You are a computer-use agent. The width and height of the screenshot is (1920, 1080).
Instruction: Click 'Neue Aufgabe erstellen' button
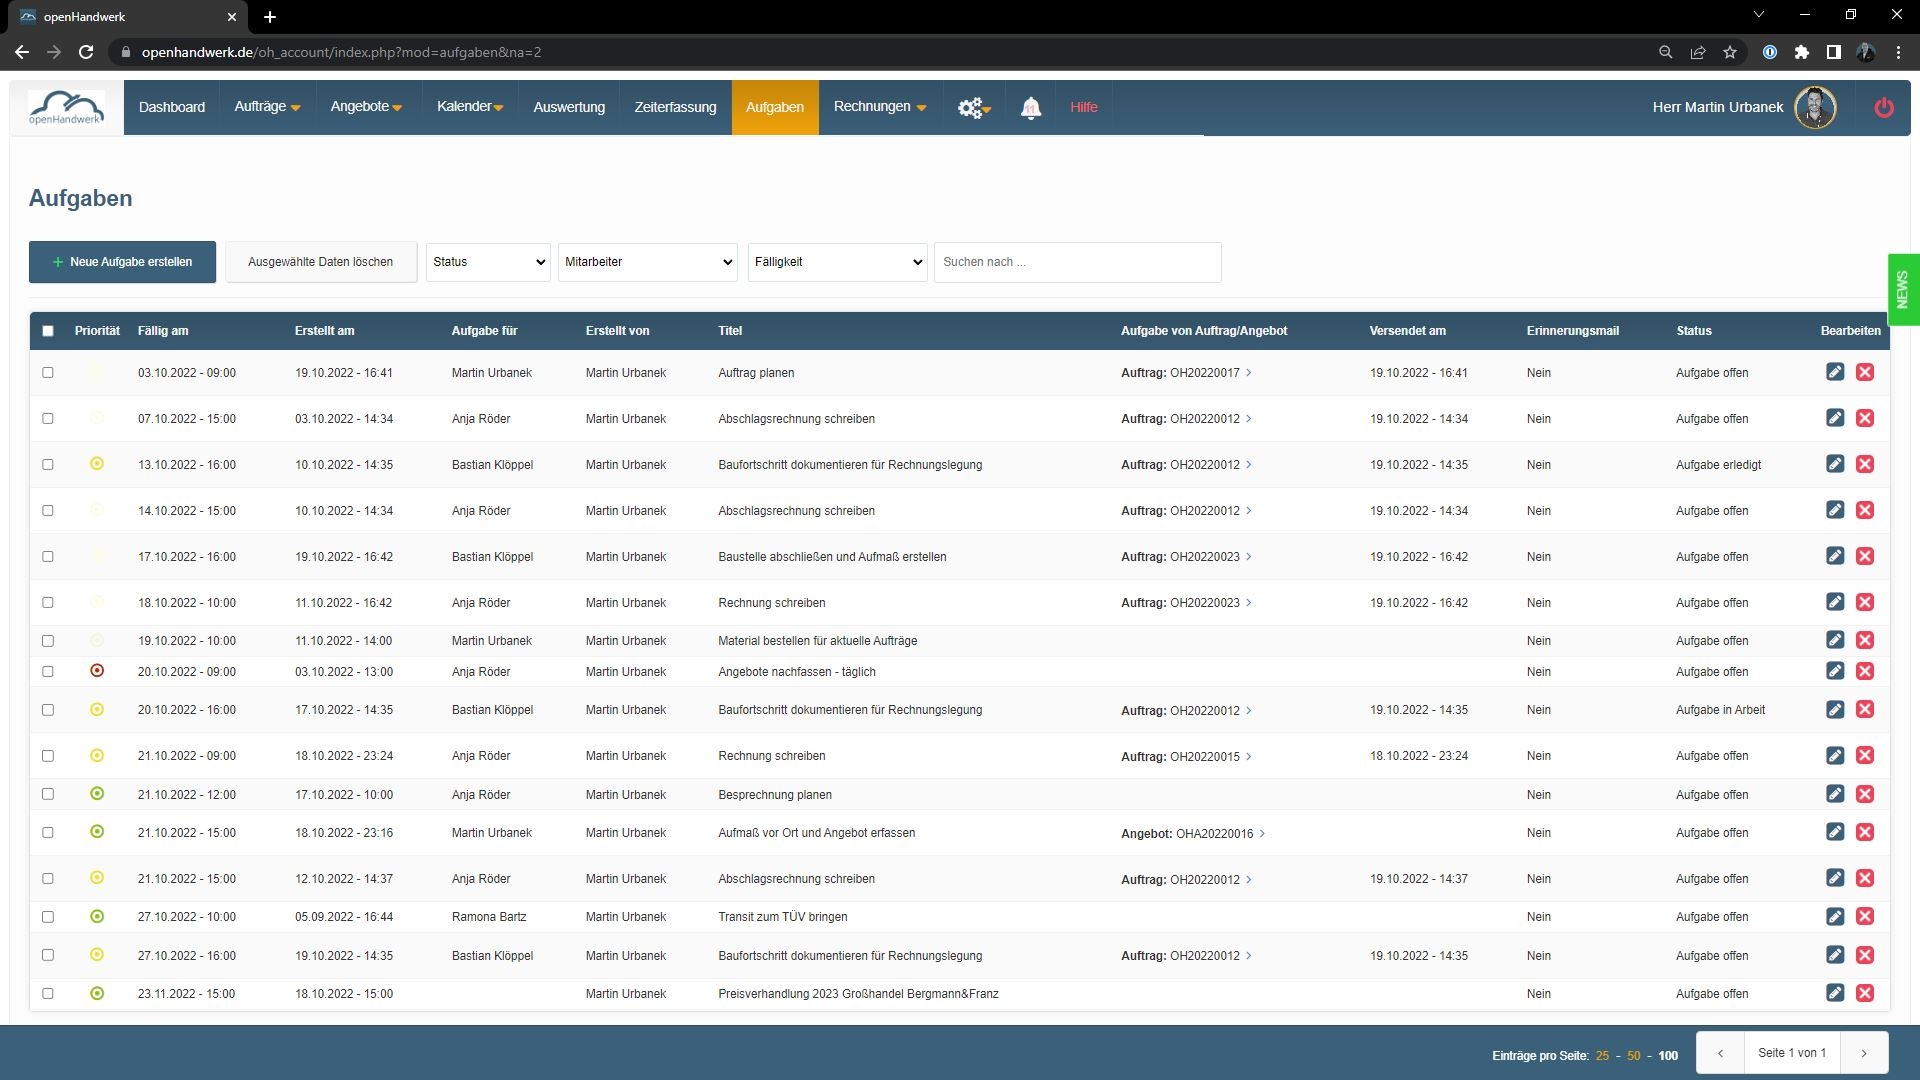coord(122,262)
